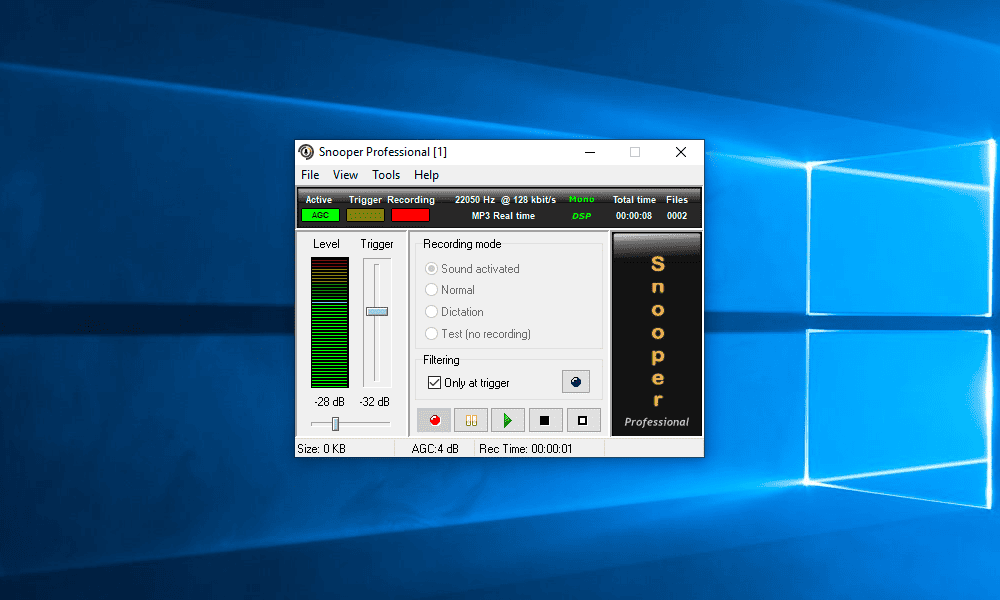1000x600 pixels.
Task: Click the Snooper Professional logo panel
Action: (657, 334)
